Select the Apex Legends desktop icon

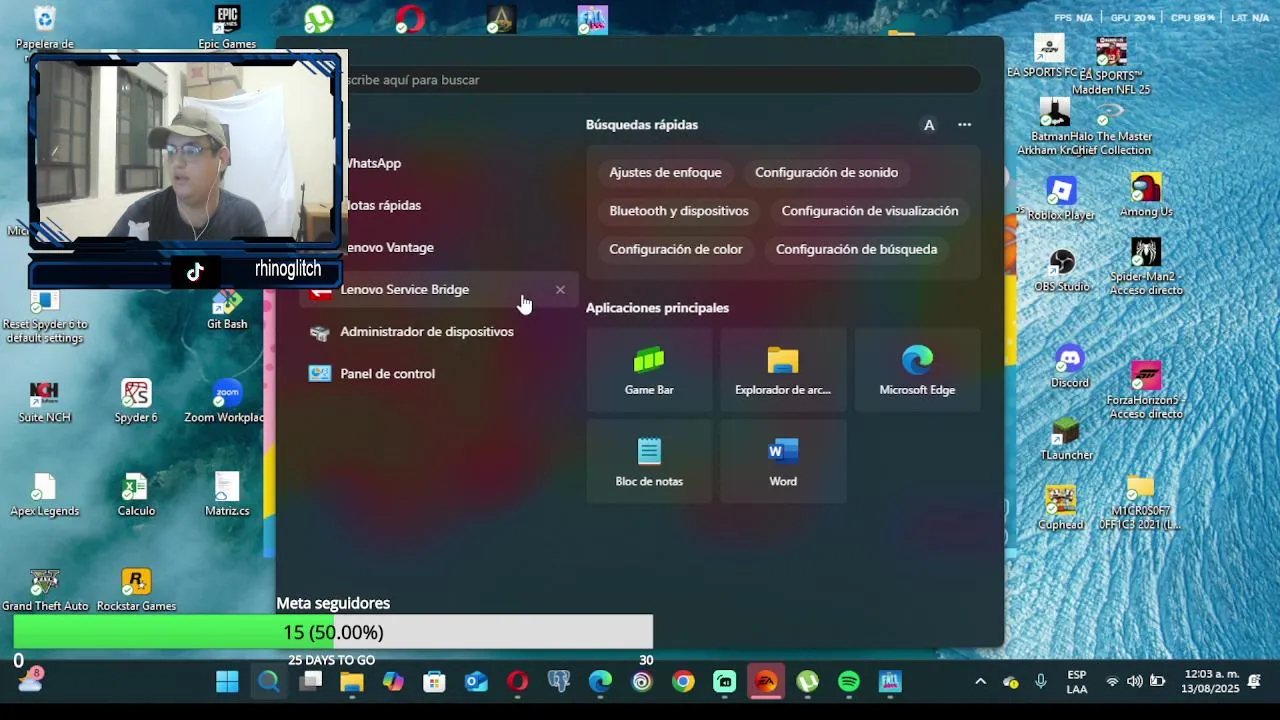[x=44, y=495]
